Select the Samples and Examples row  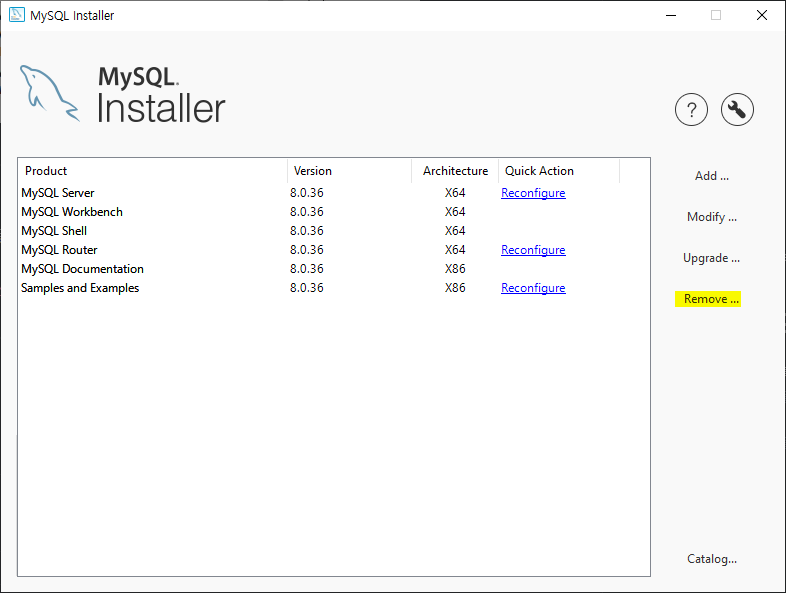334,288
